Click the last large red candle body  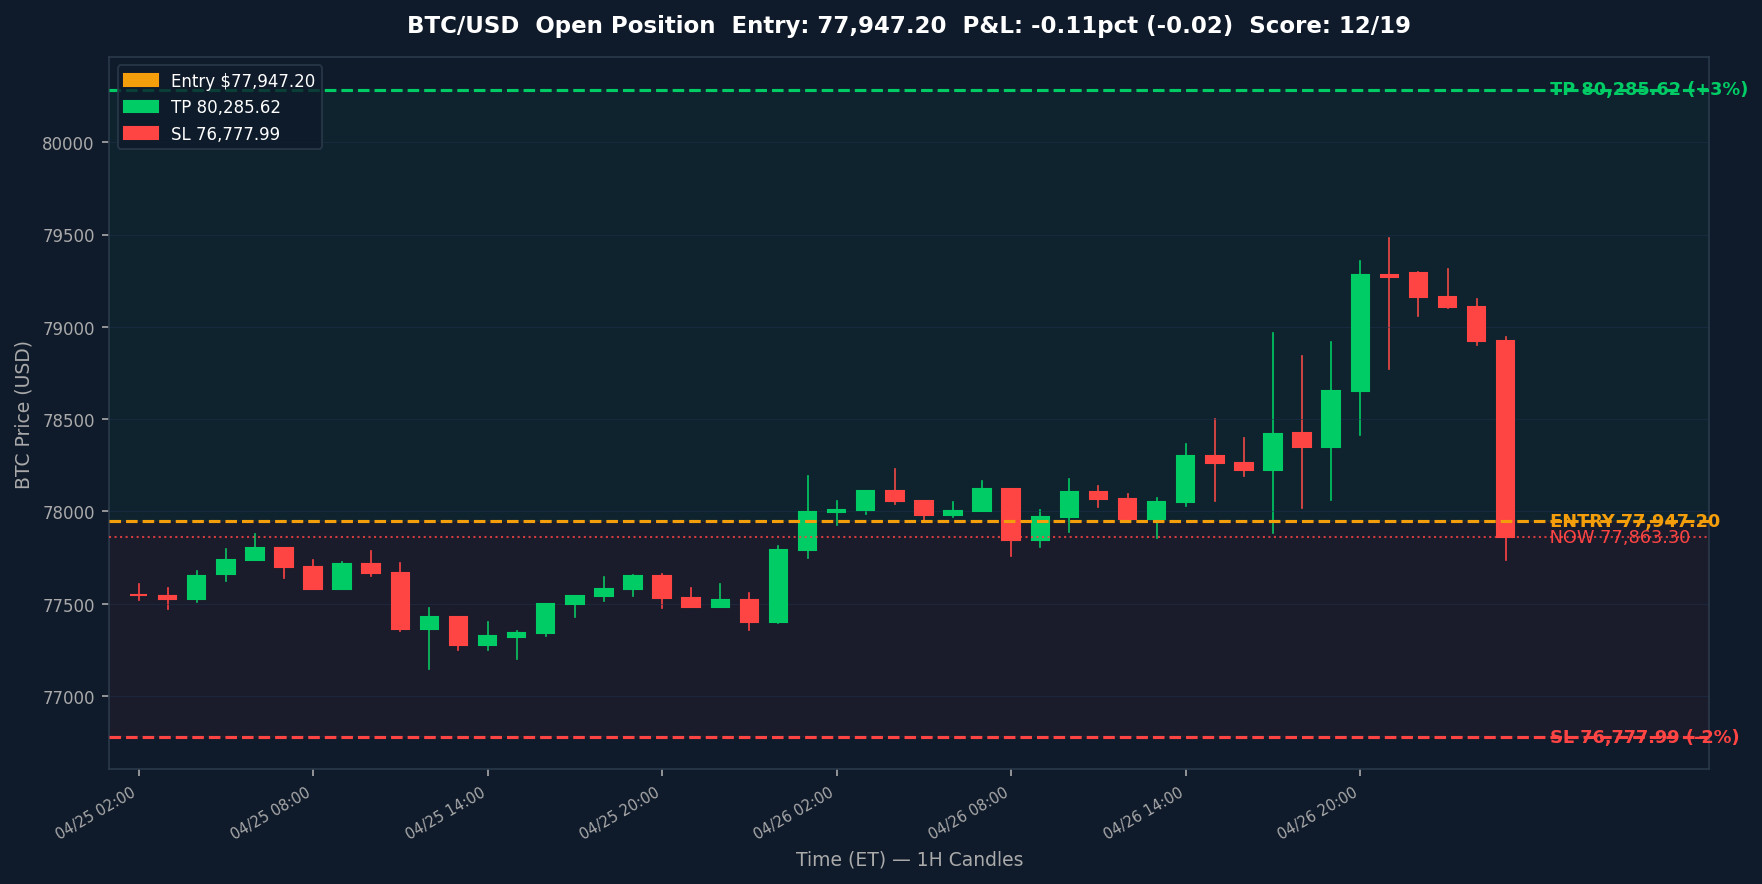[1505, 439]
